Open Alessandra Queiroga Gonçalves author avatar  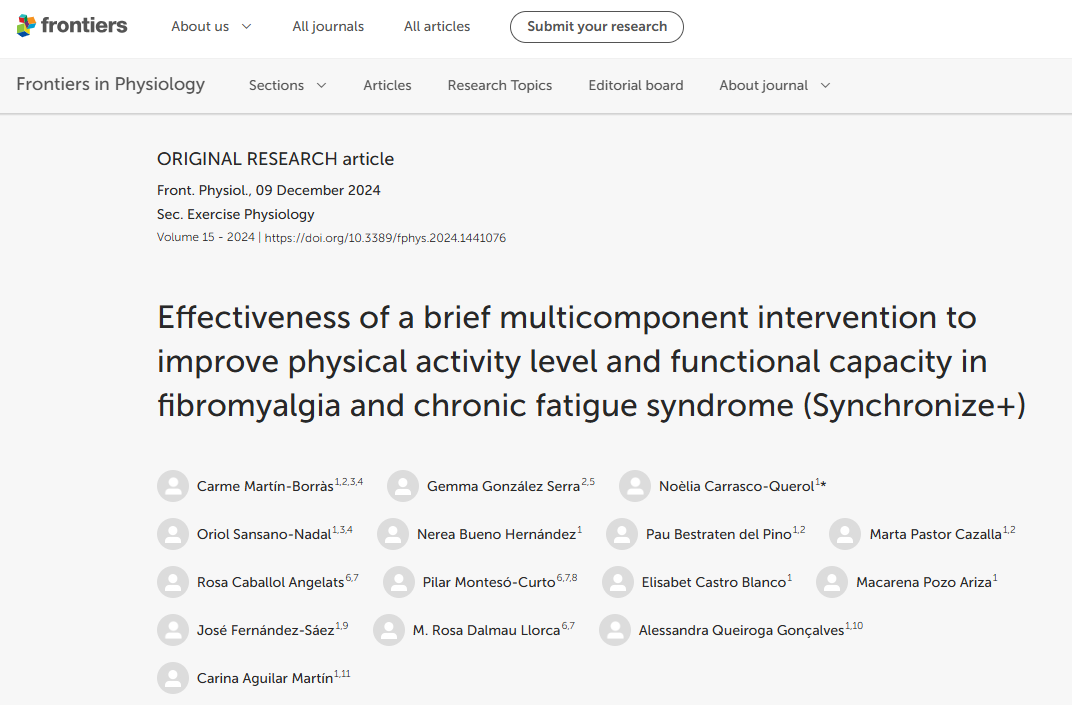click(615, 630)
